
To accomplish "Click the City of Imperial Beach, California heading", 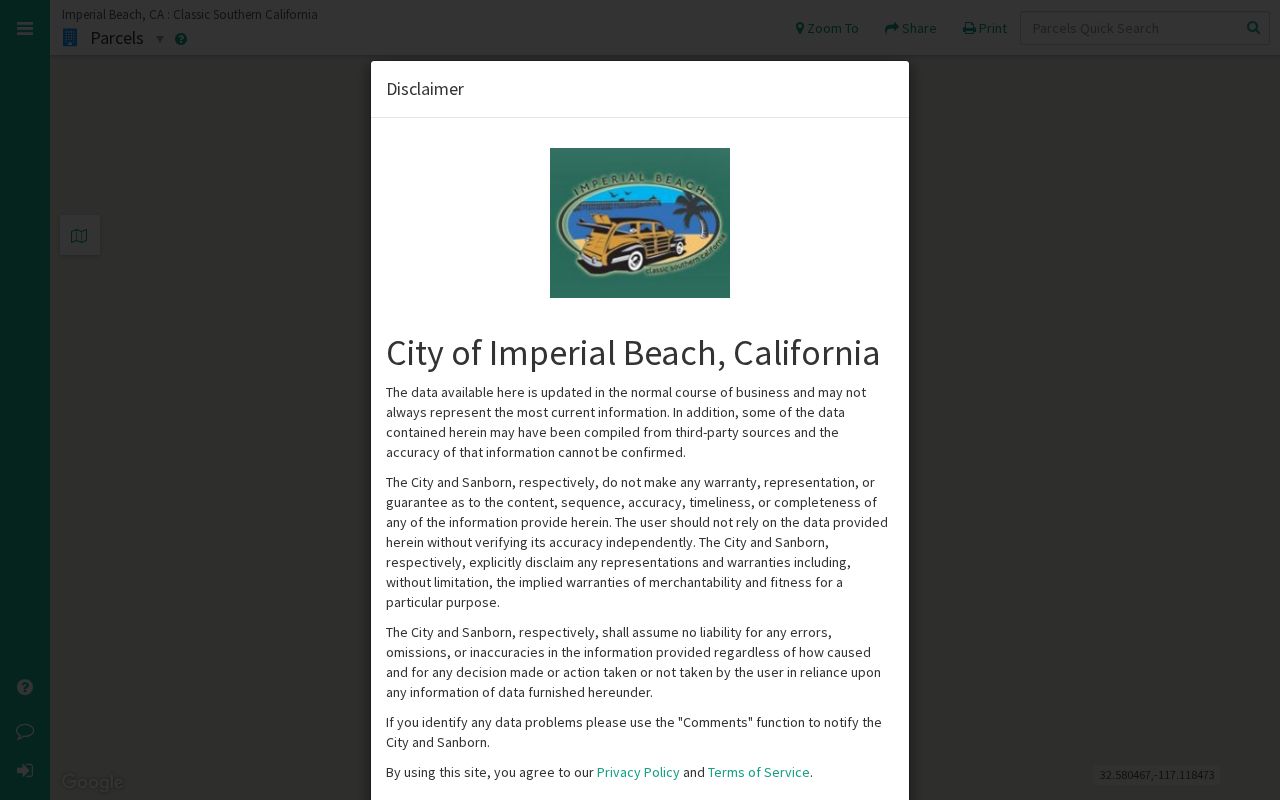I will coord(633,353).
